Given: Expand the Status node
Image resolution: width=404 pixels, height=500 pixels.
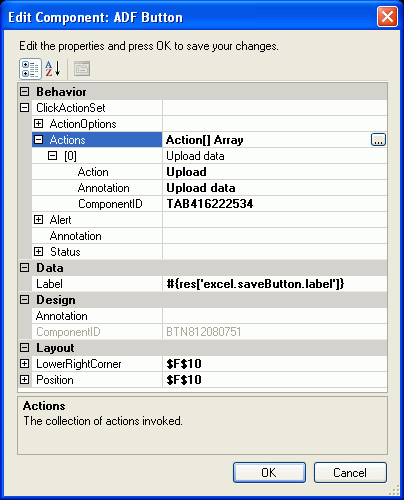Looking at the screenshot, I should click(39, 252).
